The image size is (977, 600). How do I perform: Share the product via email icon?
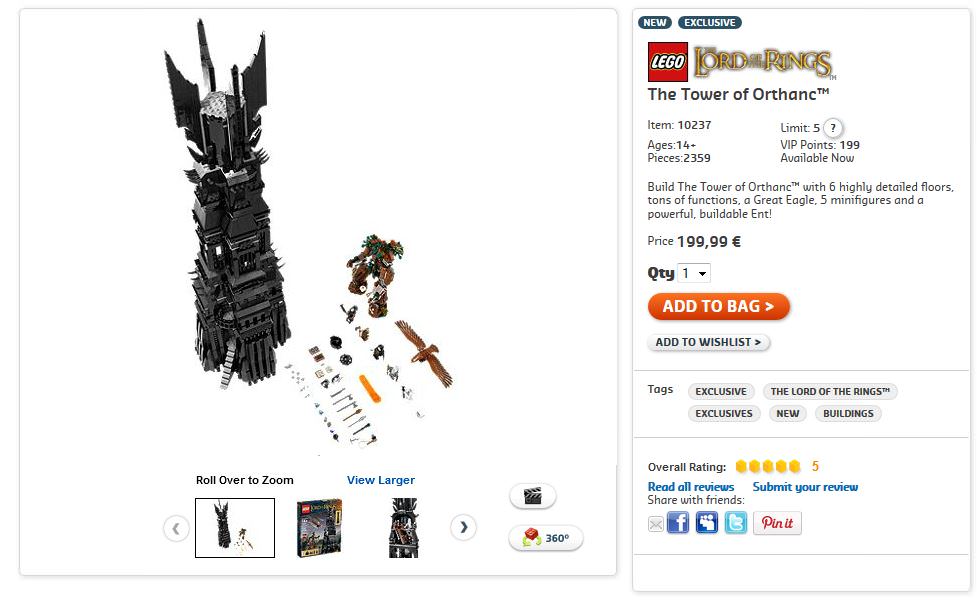point(655,524)
